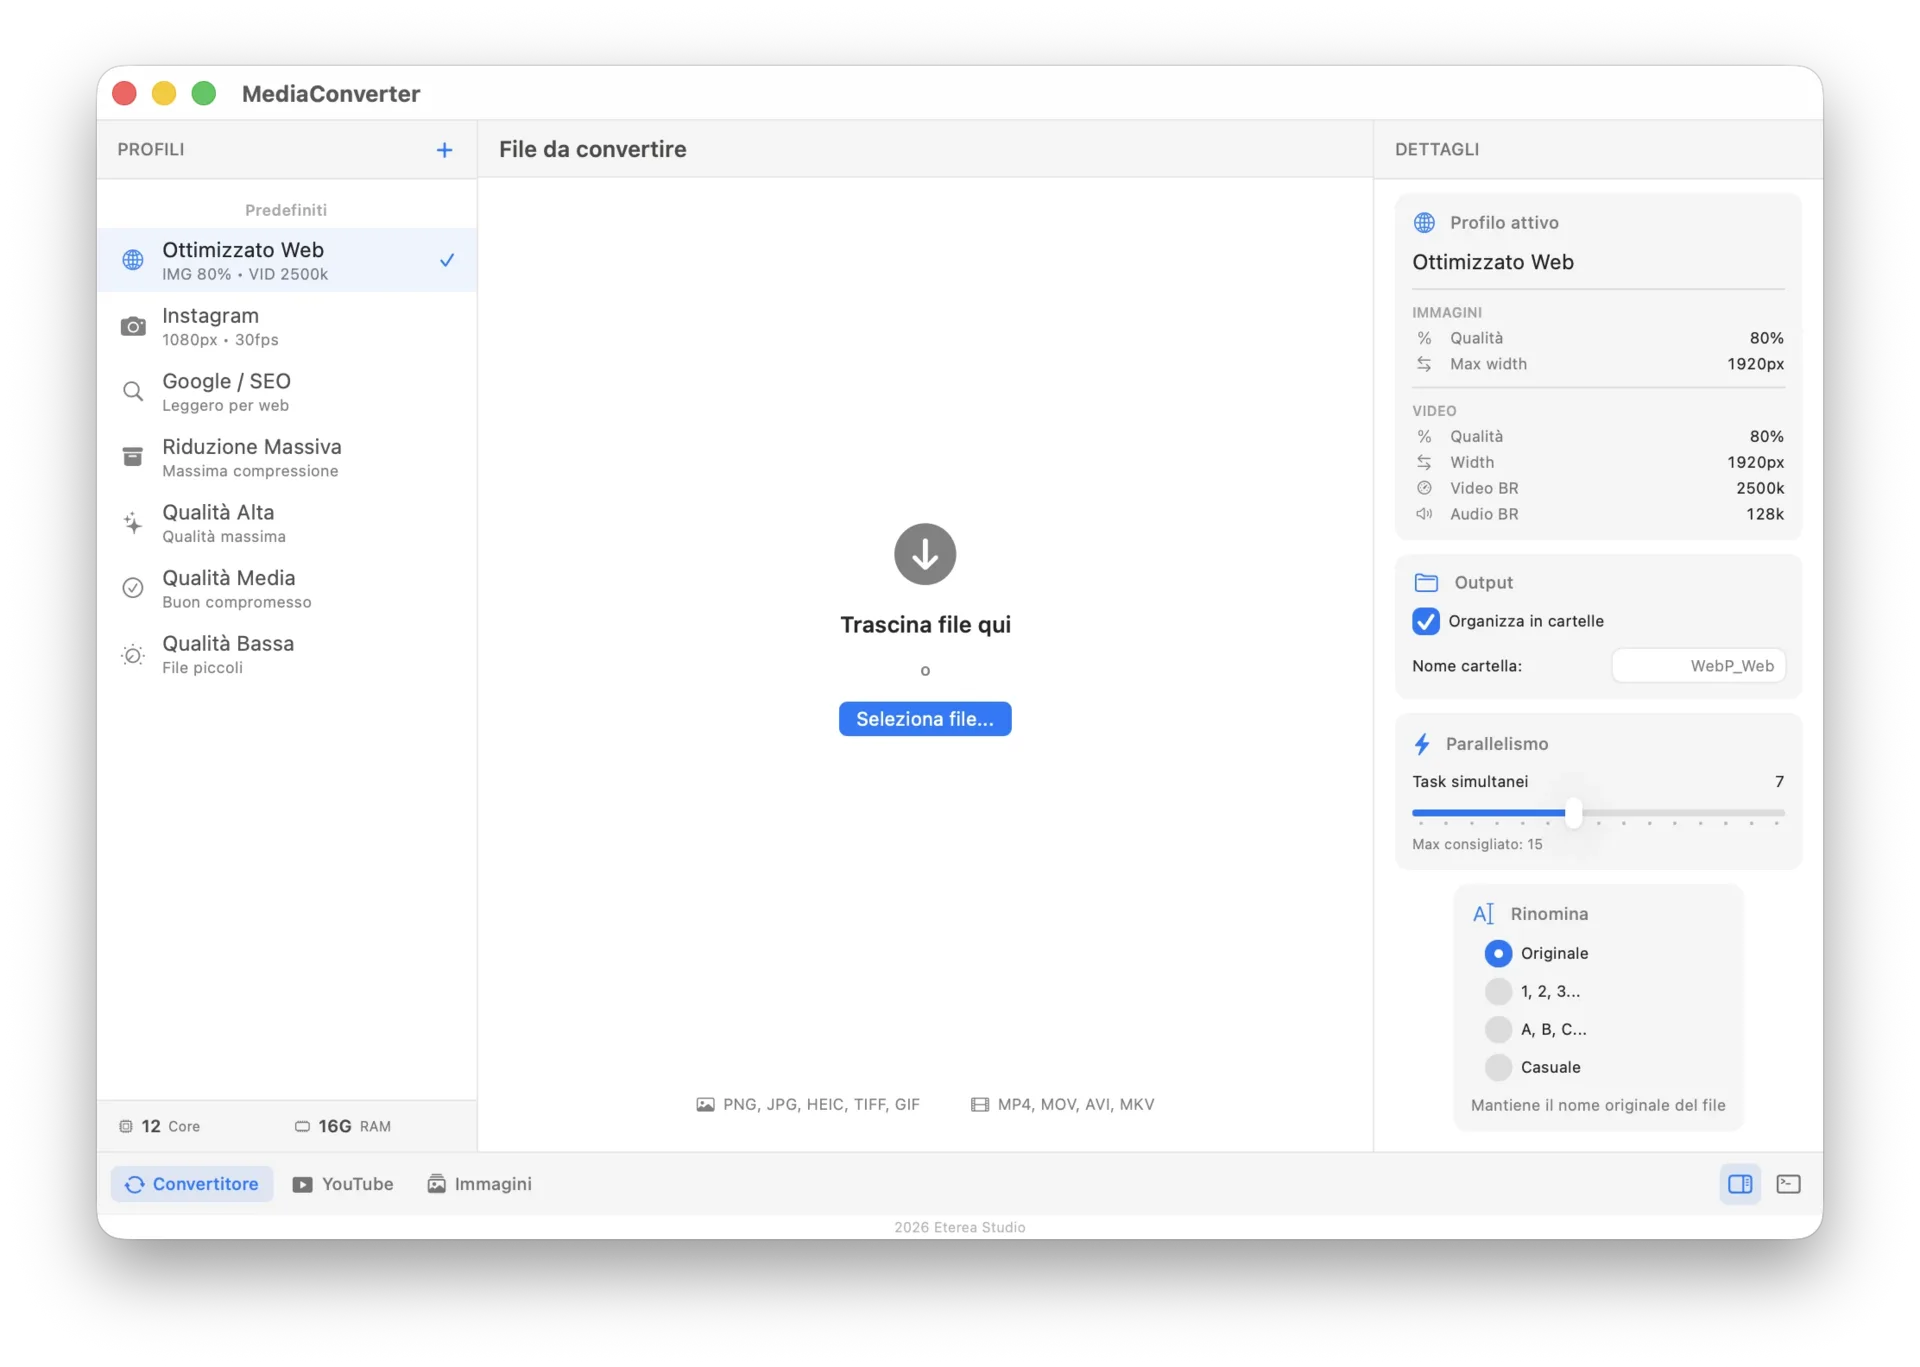This screenshot has height=1367, width=1920.
Task: Adjust the Task simultanei slider handle
Action: 1574,813
